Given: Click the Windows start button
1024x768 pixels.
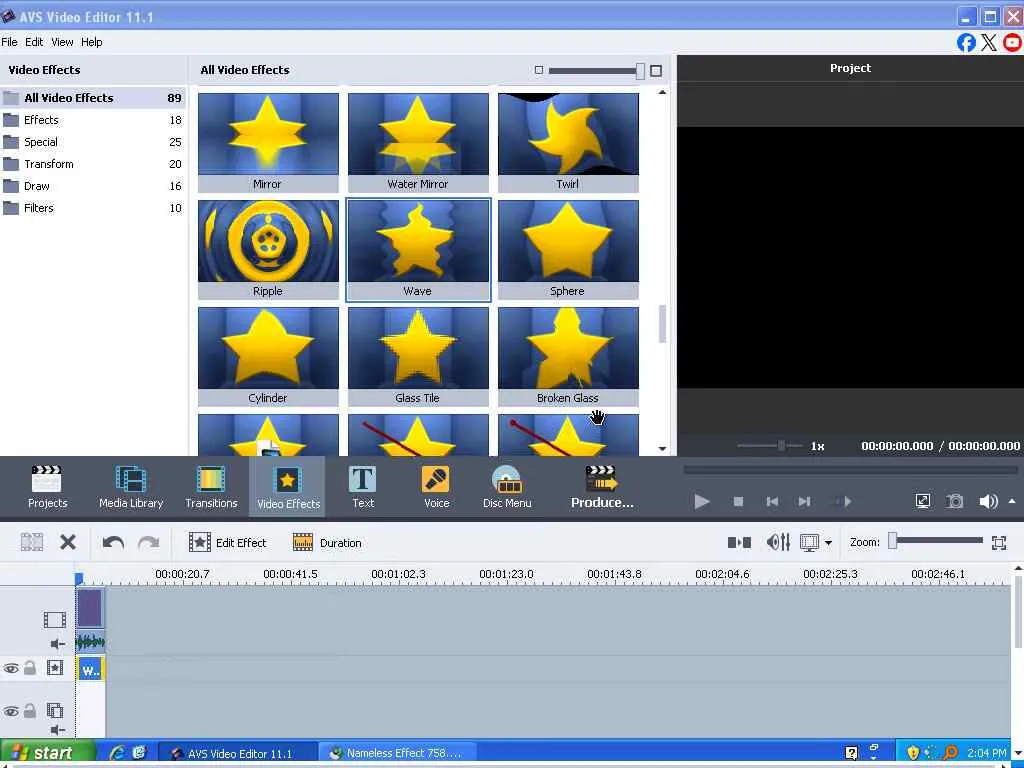Looking at the screenshot, I should tap(46, 752).
